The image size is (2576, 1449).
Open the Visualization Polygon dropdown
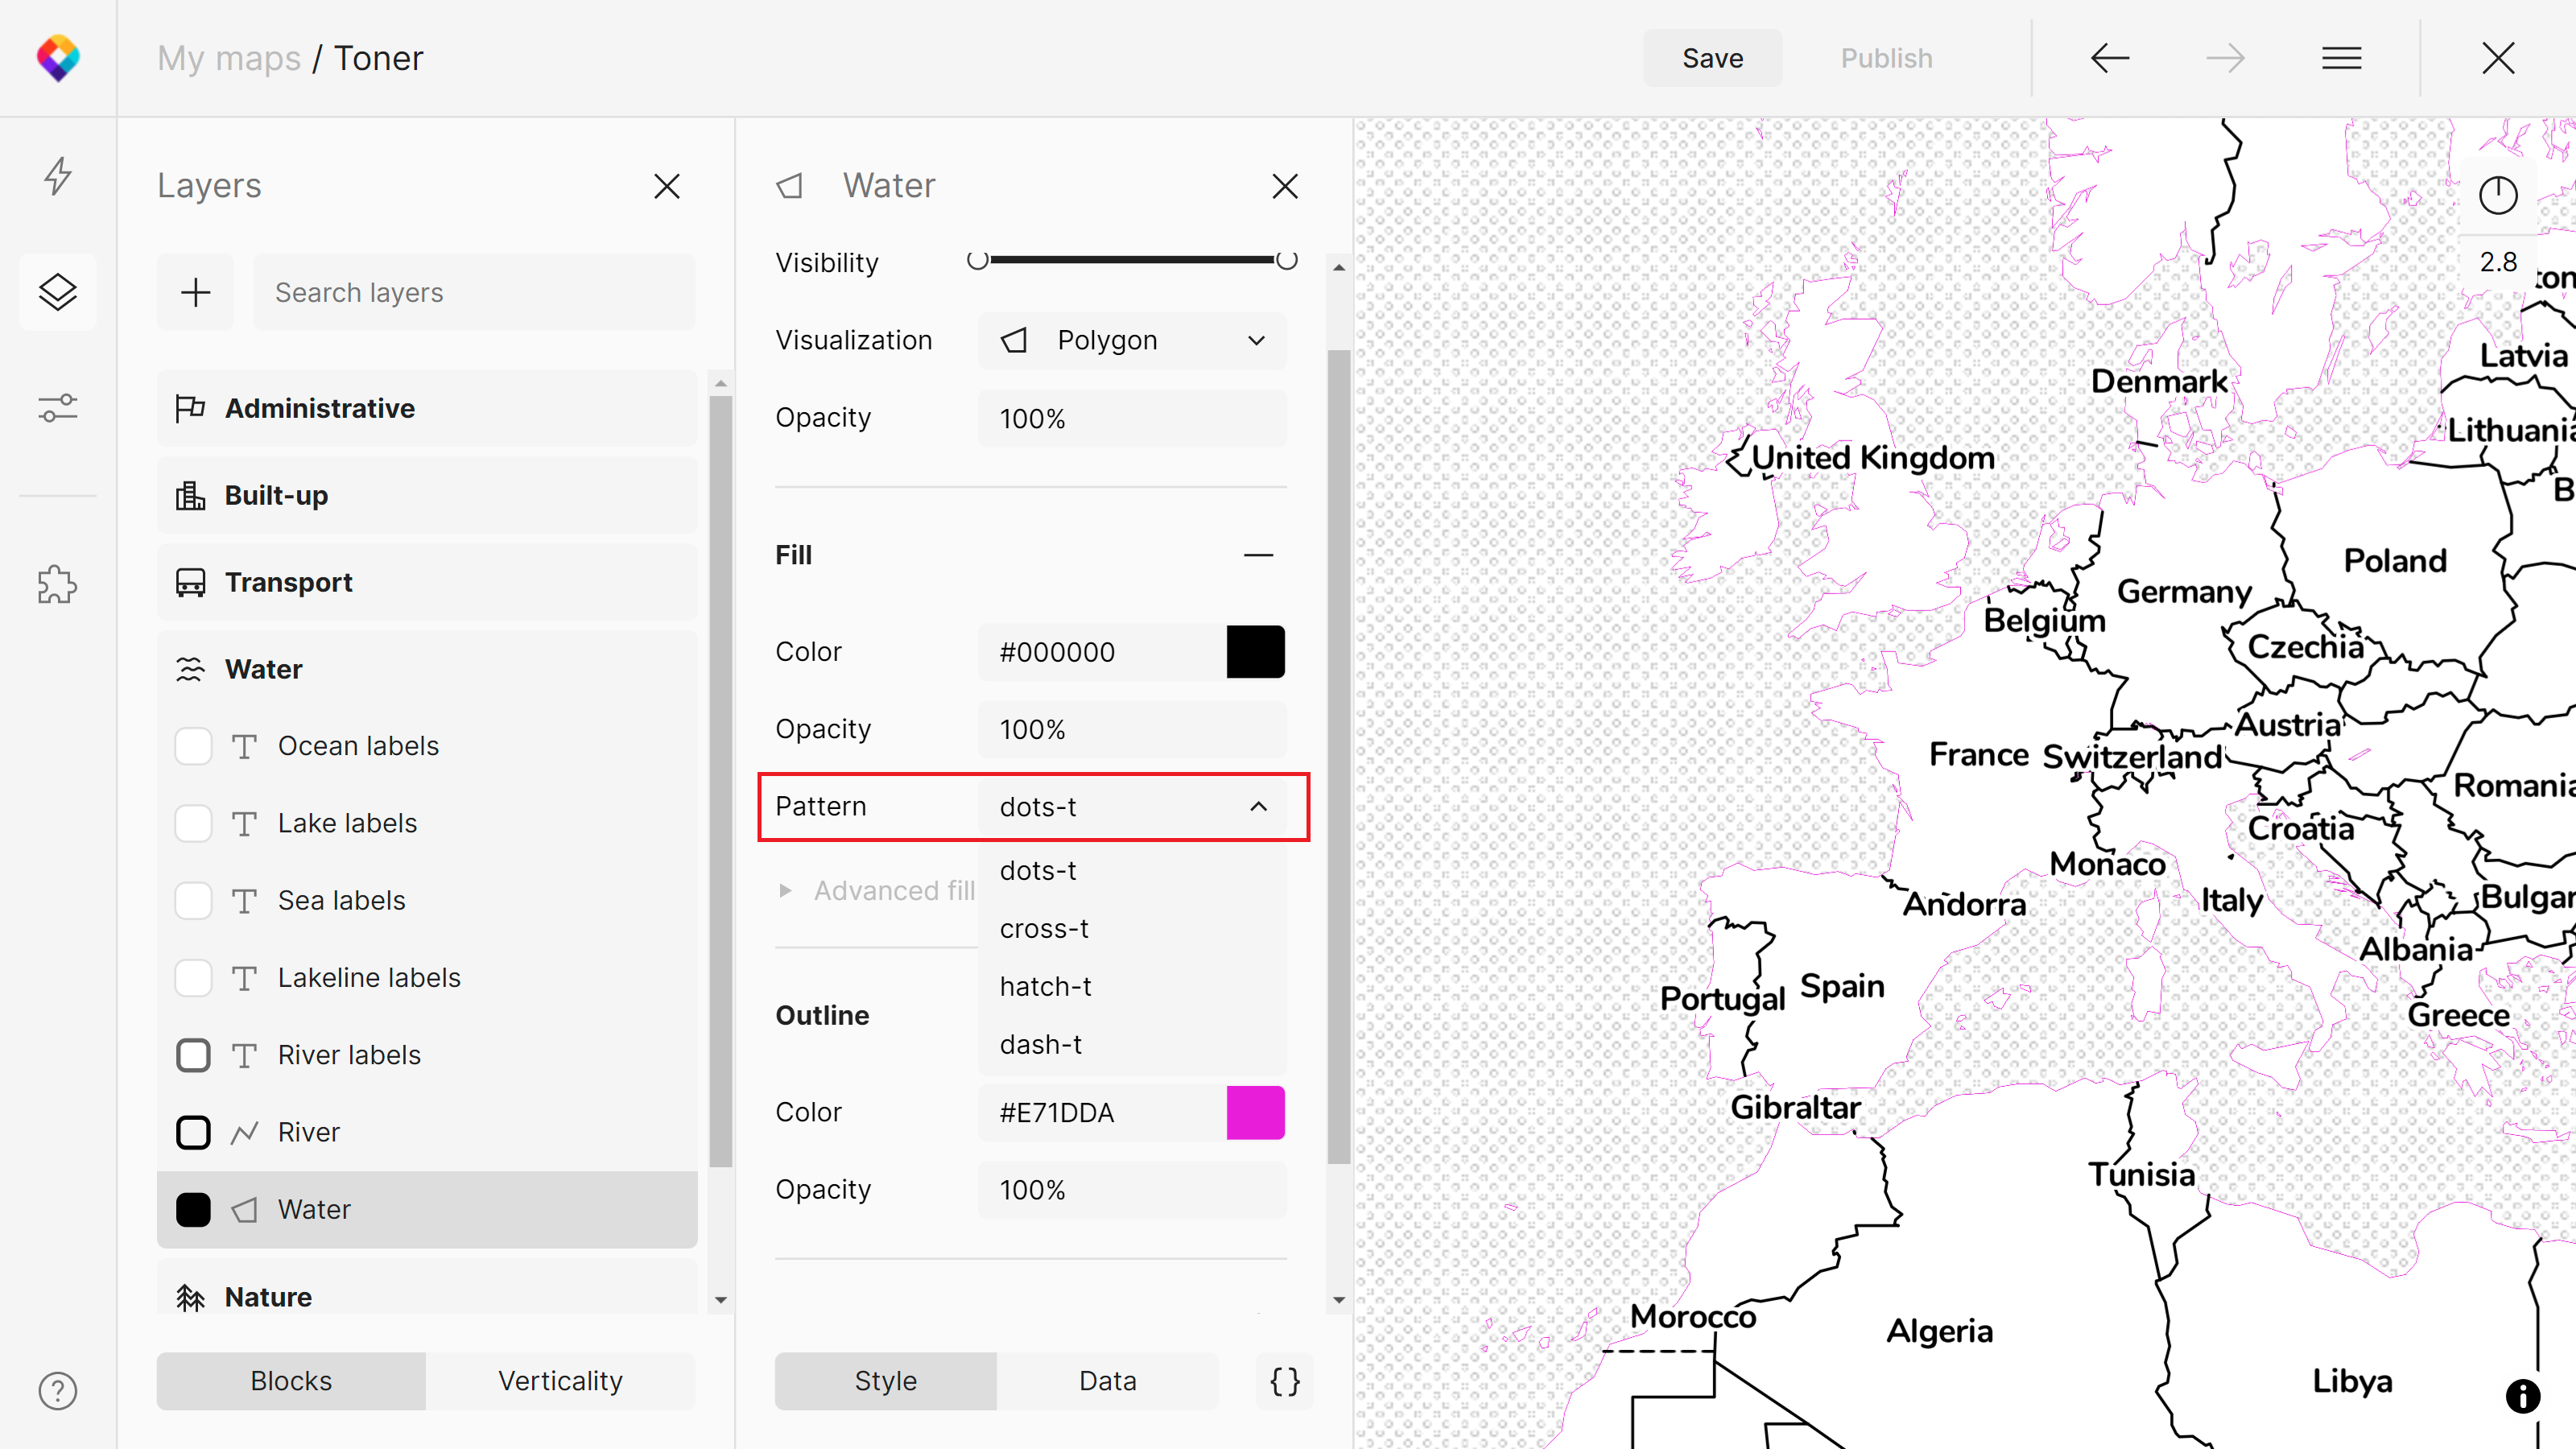1132,340
